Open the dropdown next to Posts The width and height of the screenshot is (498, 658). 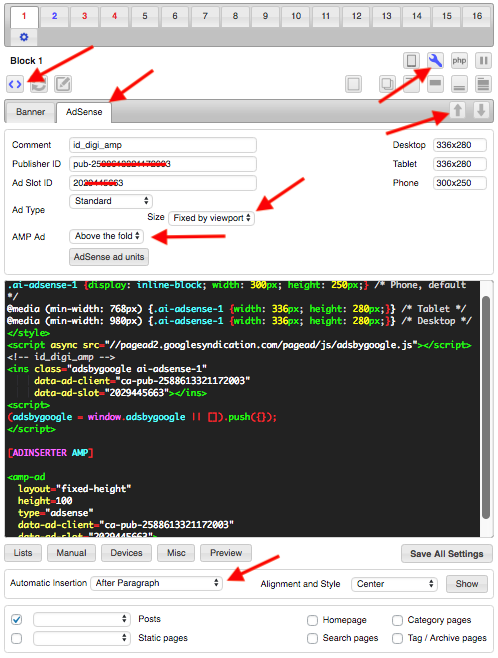[81, 619]
